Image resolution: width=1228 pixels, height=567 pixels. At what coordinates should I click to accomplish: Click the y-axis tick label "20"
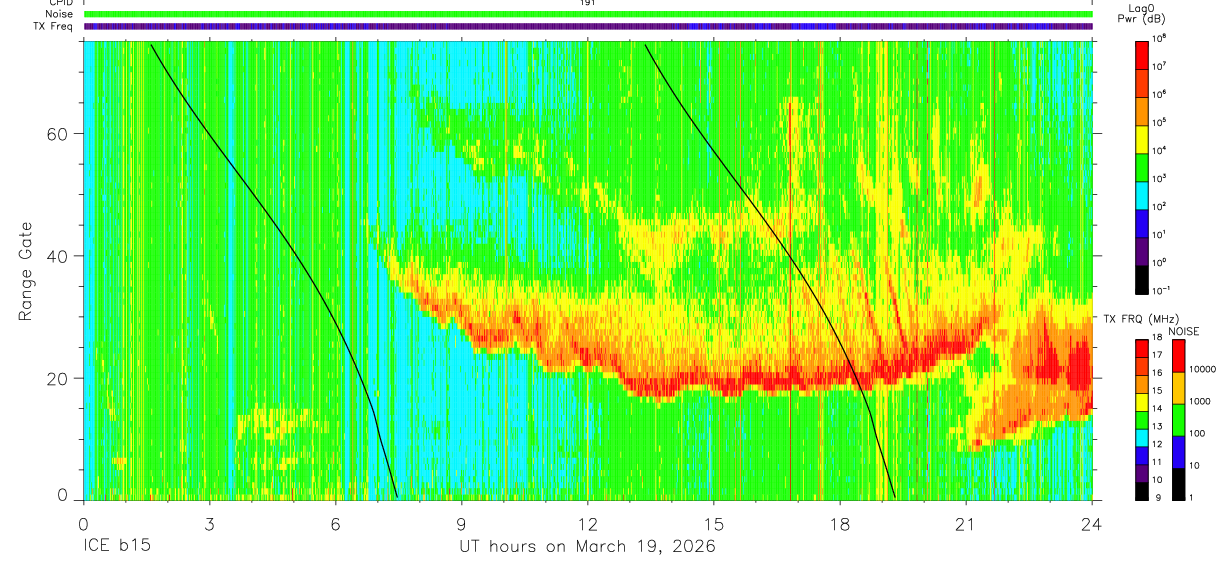pyautogui.click(x=58, y=378)
